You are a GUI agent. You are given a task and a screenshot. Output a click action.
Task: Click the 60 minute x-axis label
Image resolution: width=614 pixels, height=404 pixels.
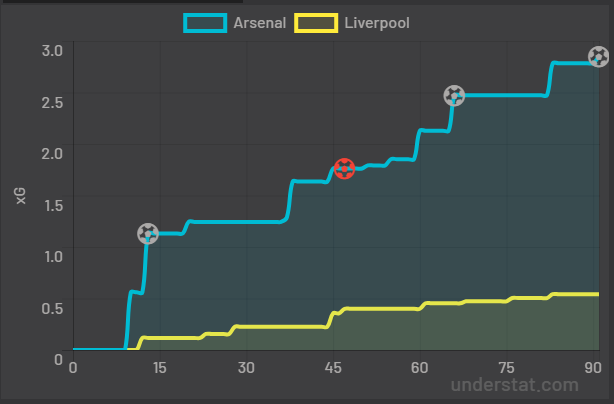[x=419, y=368]
